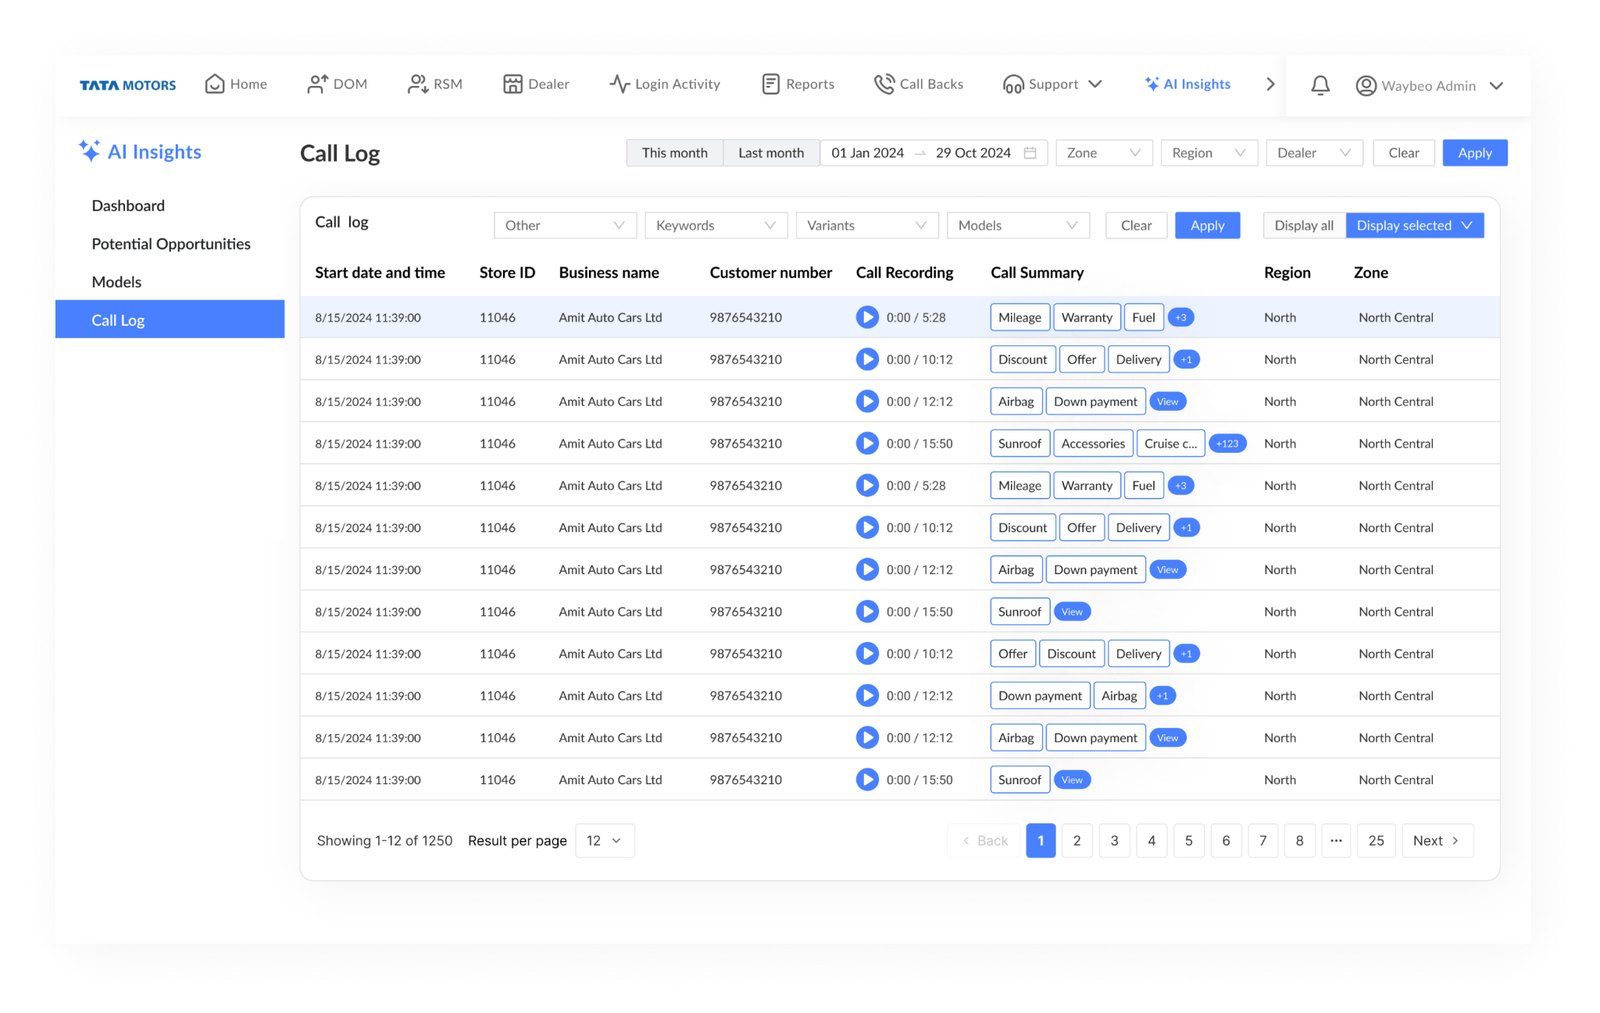Toggle the Last month filter
Viewport: 1600px width, 1013px height.
click(770, 153)
